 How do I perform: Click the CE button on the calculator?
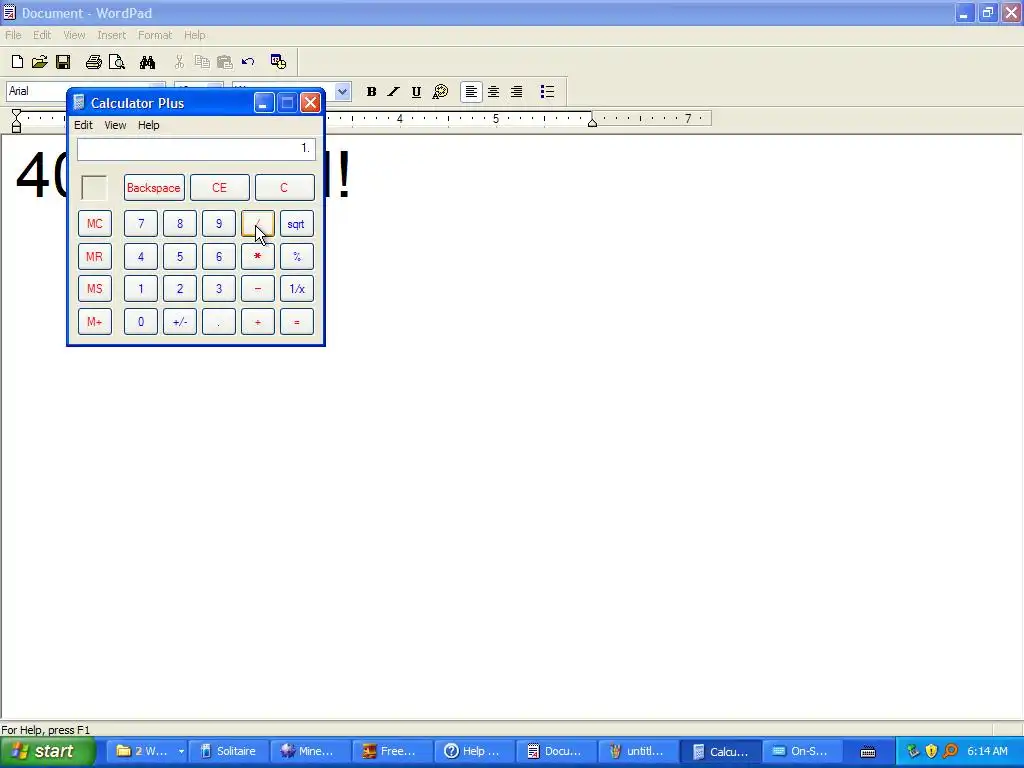[219, 188]
